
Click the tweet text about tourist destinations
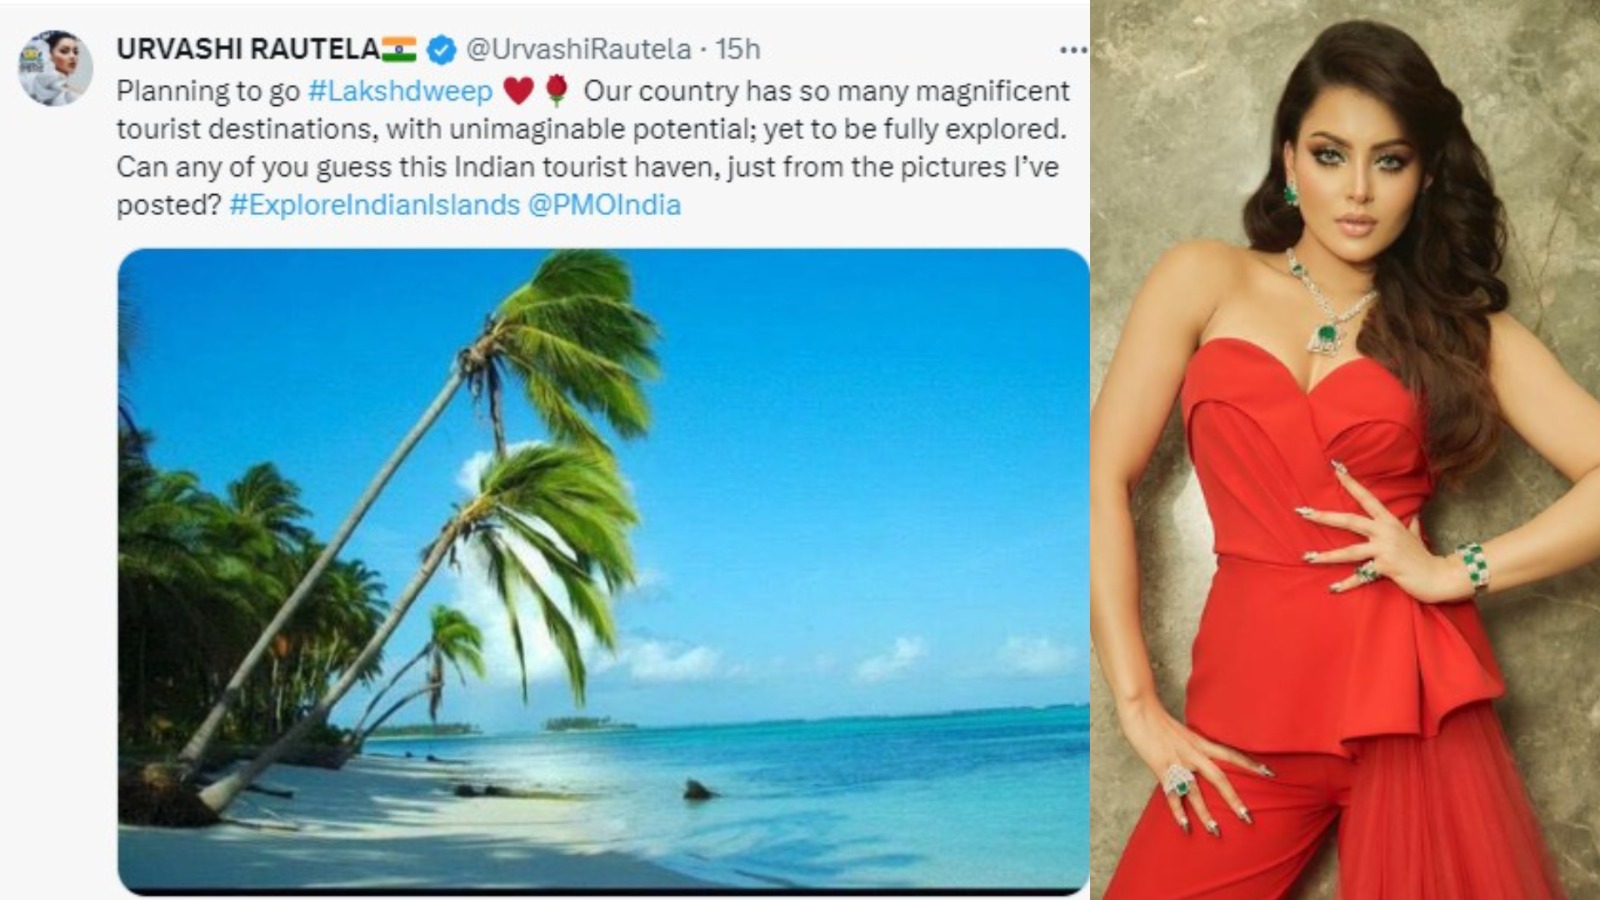592,148
